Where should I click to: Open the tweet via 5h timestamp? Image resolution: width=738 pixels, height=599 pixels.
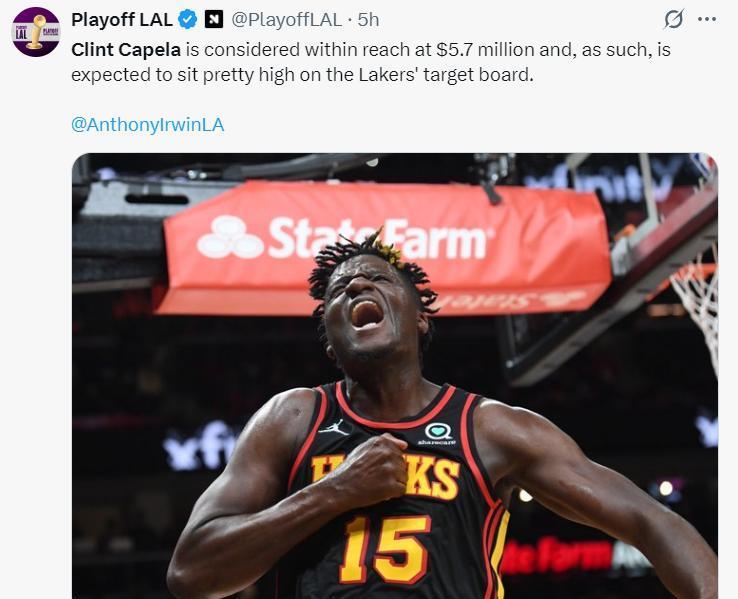pyautogui.click(x=369, y=20)
